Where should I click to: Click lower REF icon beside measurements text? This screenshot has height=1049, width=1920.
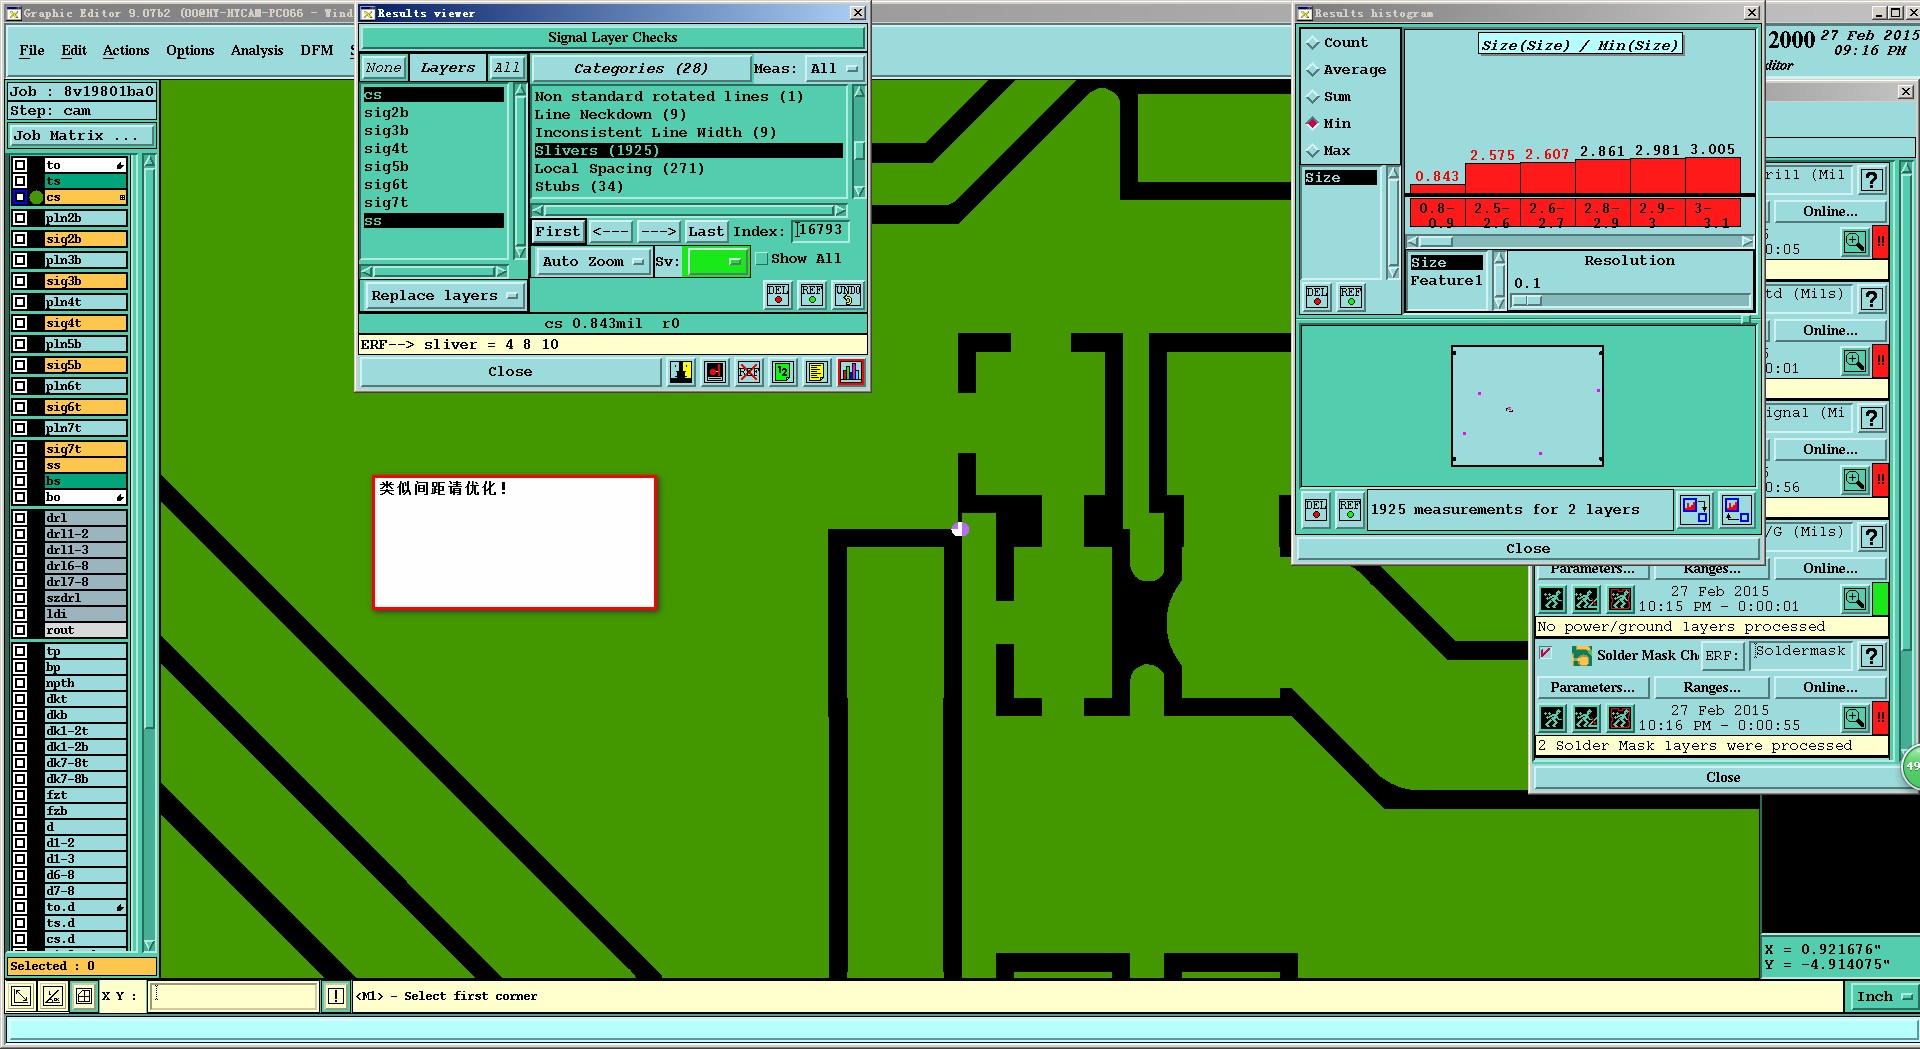(x=1350, y=510)
